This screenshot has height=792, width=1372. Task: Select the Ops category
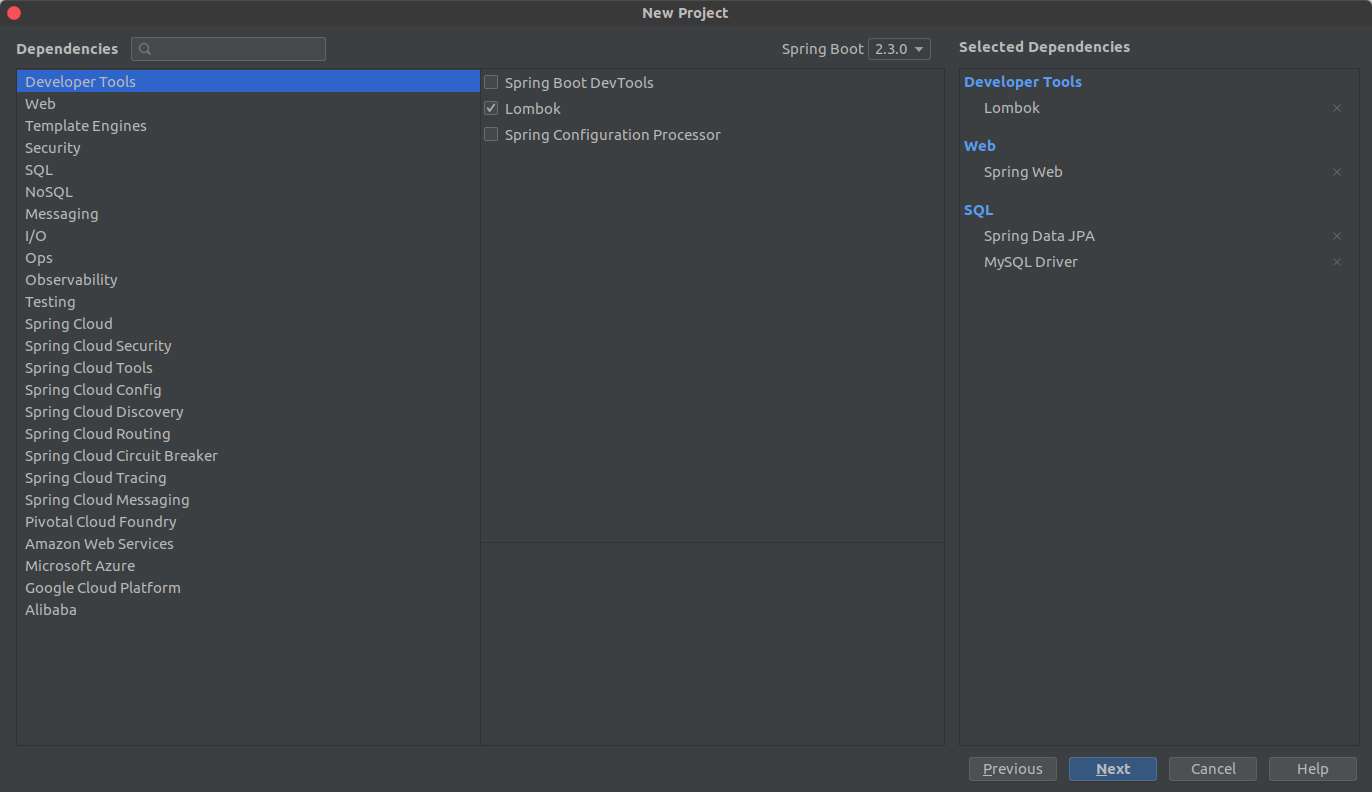click(248, 258)
